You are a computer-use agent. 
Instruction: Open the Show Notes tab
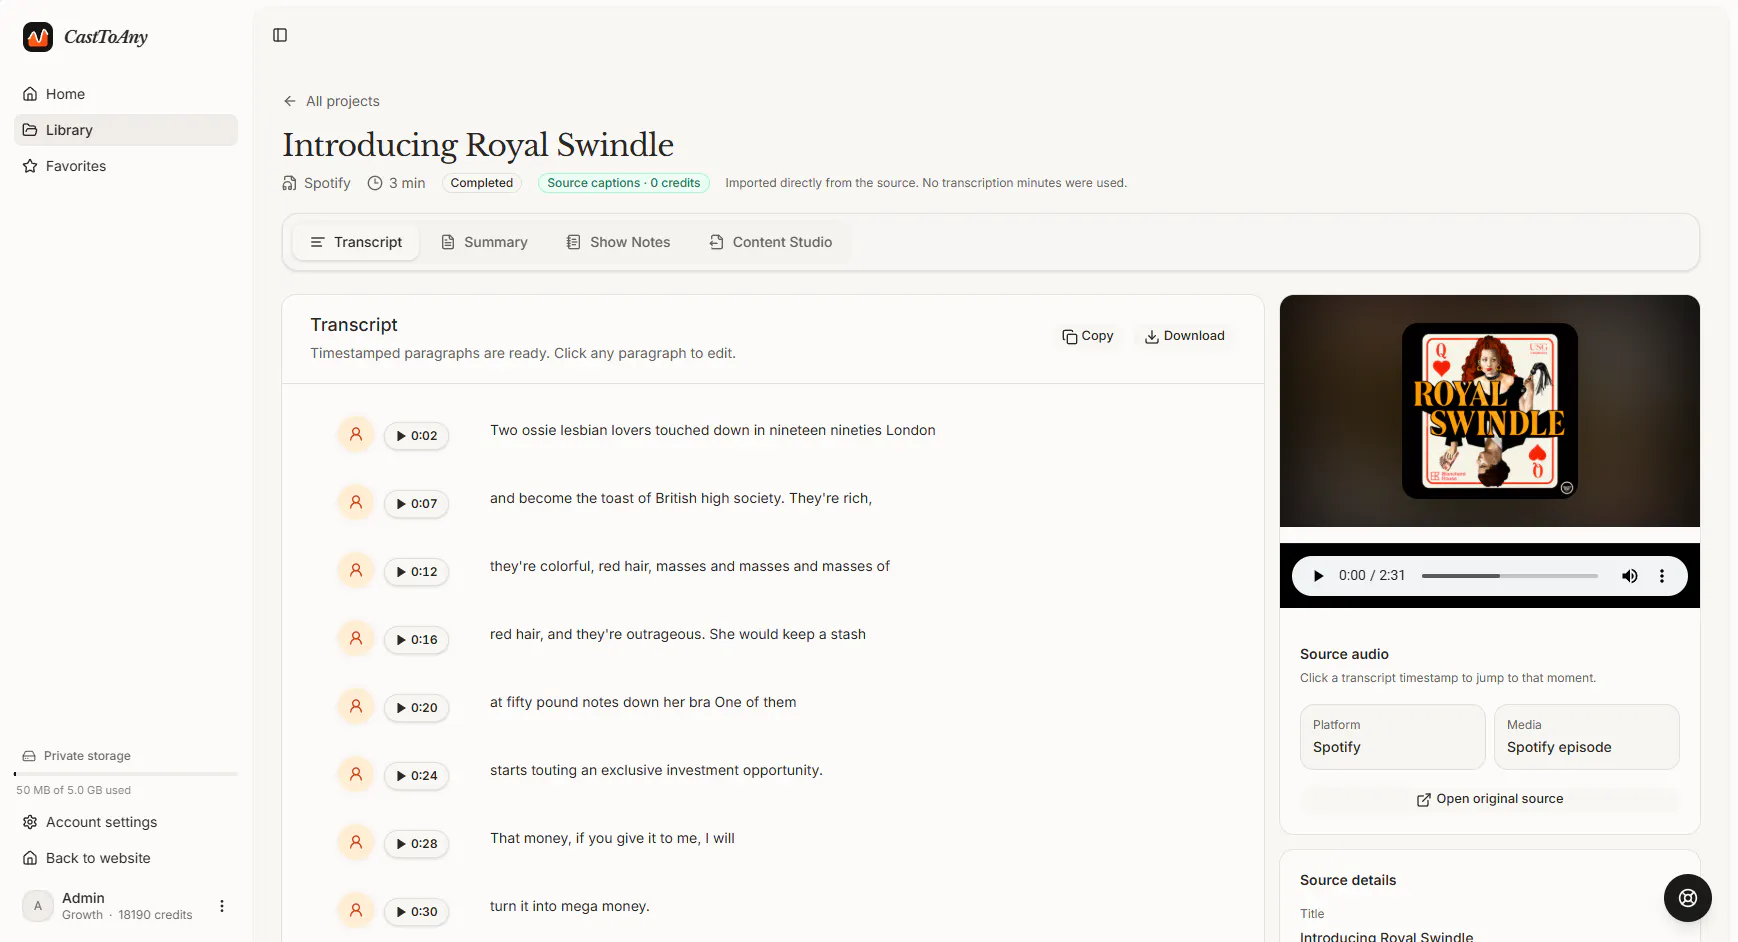tap(618, 242)
